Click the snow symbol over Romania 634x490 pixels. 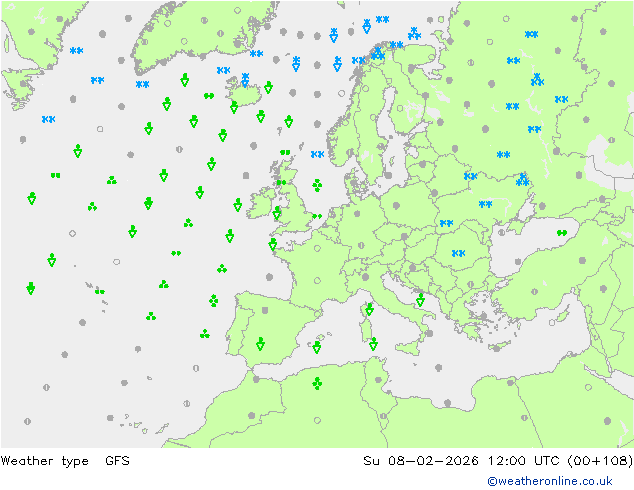click(x=458, y=253)
